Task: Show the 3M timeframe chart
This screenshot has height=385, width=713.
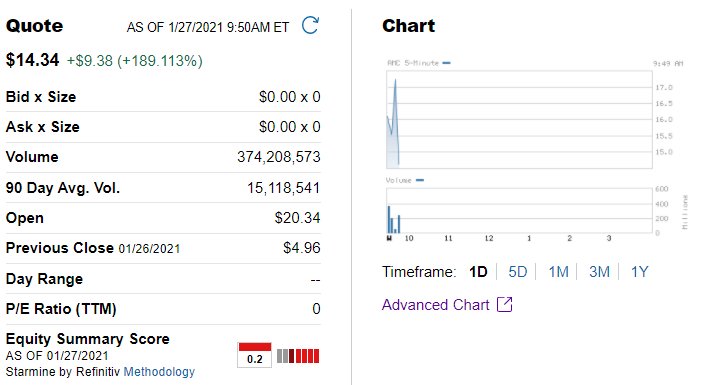Action: click(599, 272)
